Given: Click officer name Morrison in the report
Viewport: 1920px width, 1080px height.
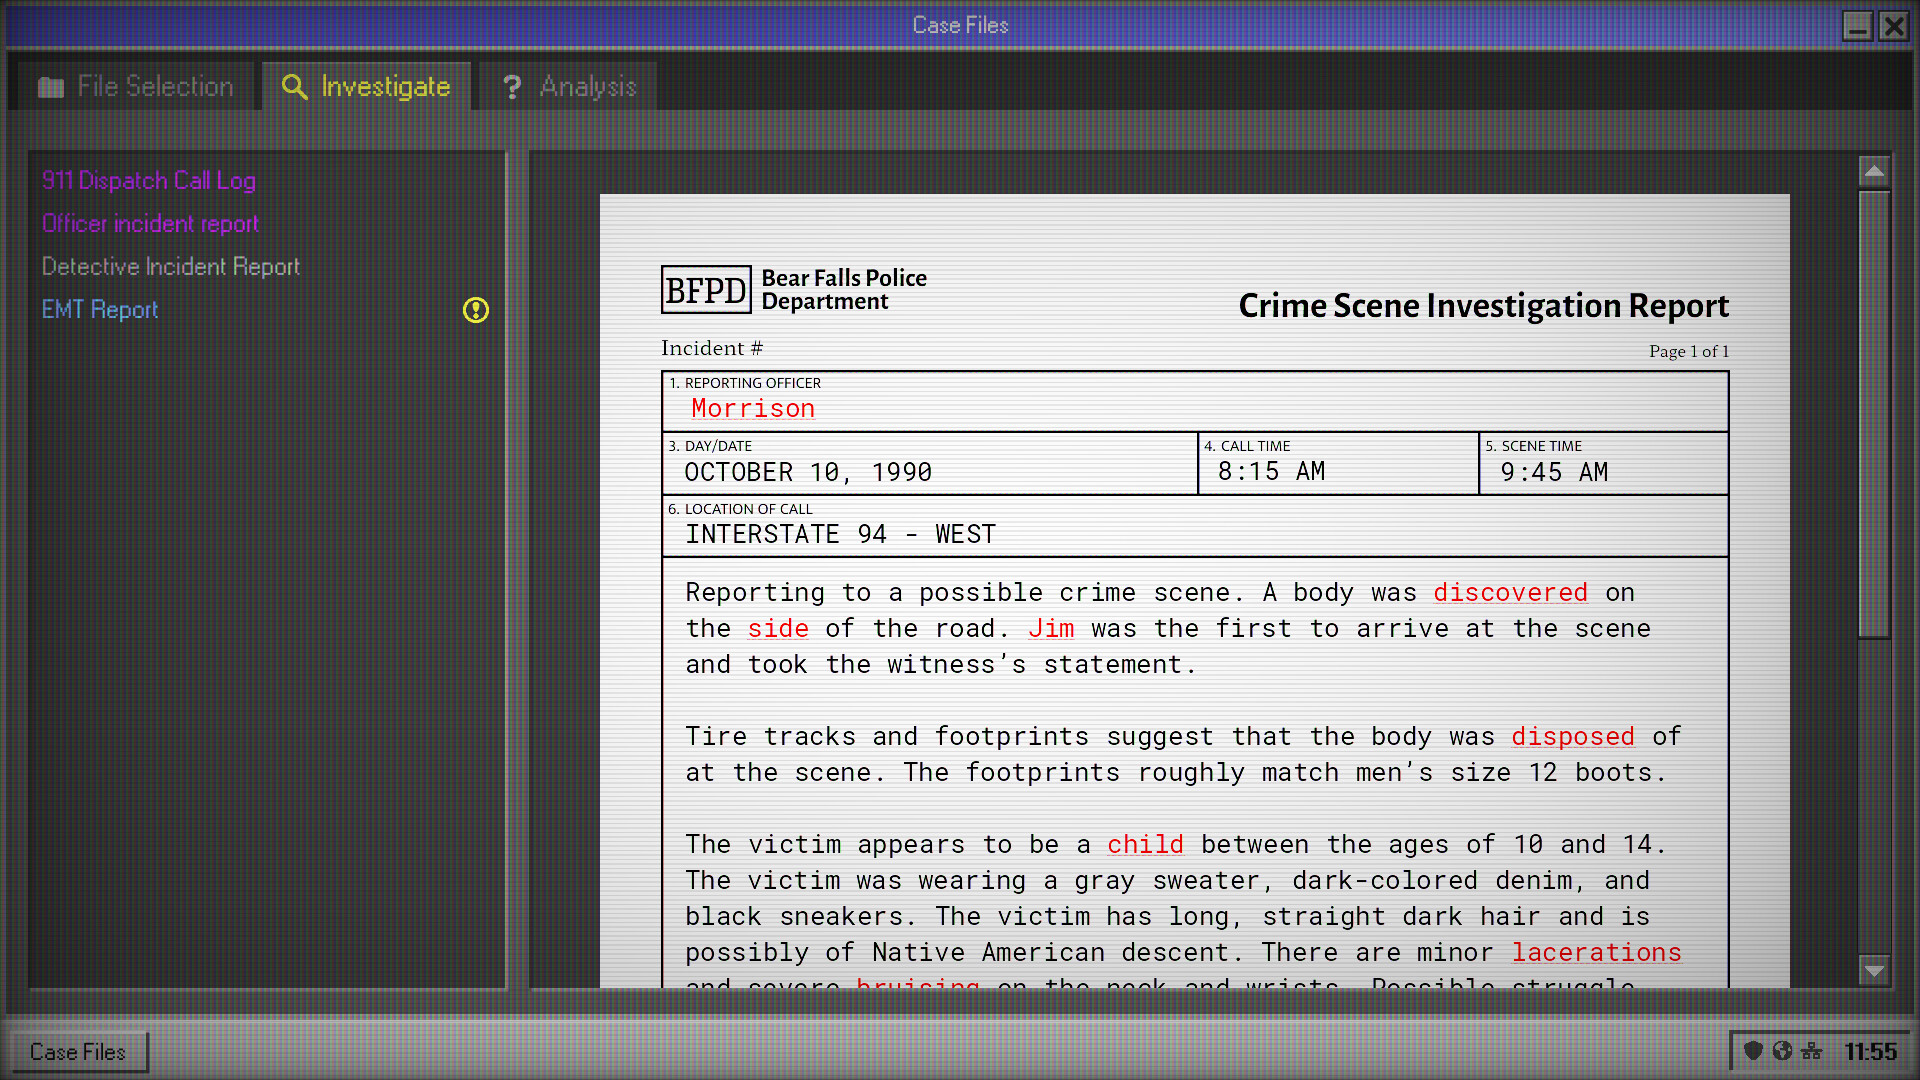Looking at the screenshot, I should click(x=752, y=408).
